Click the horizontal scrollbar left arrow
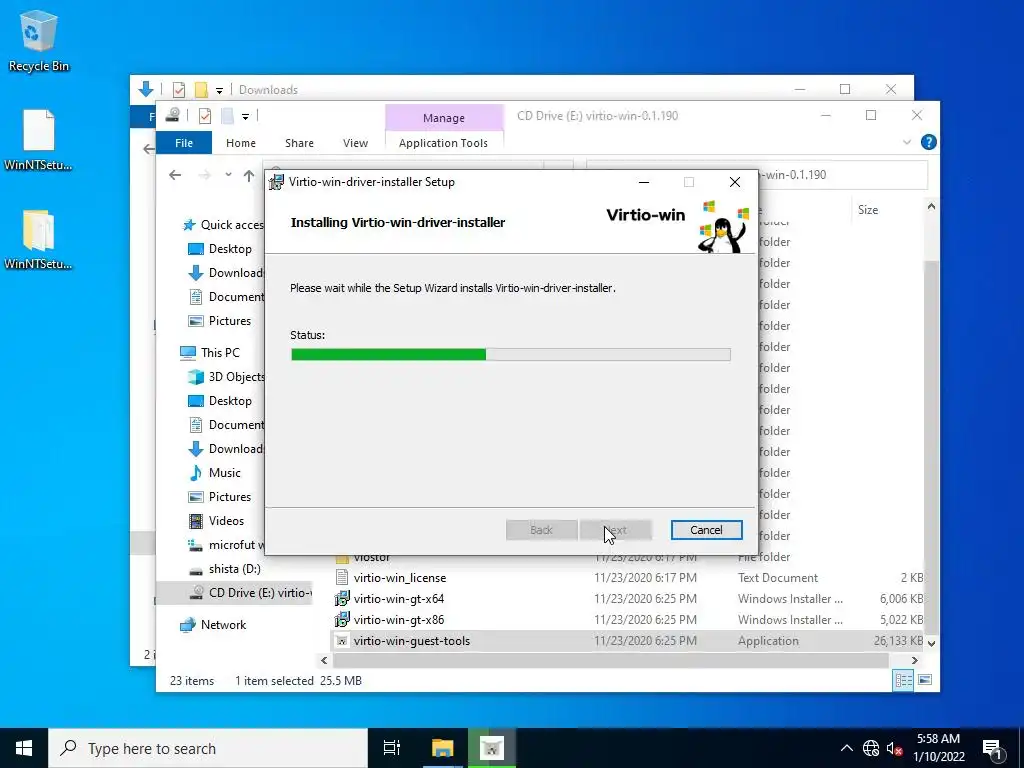 (325, 661)
